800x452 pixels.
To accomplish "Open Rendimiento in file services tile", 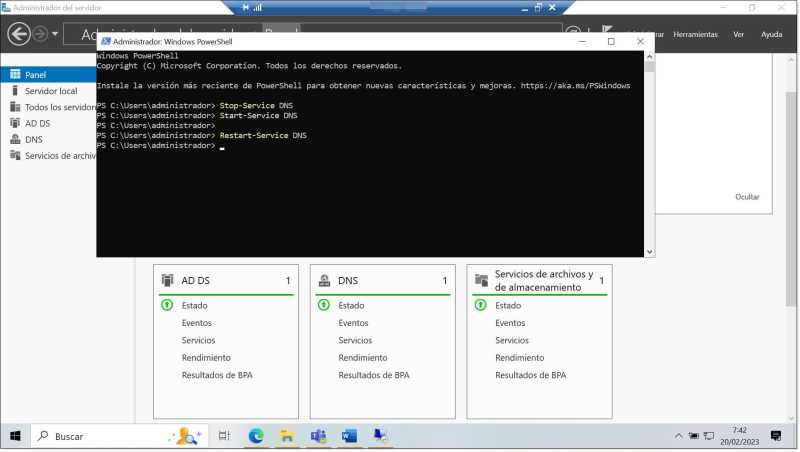I will coord(519,358).
